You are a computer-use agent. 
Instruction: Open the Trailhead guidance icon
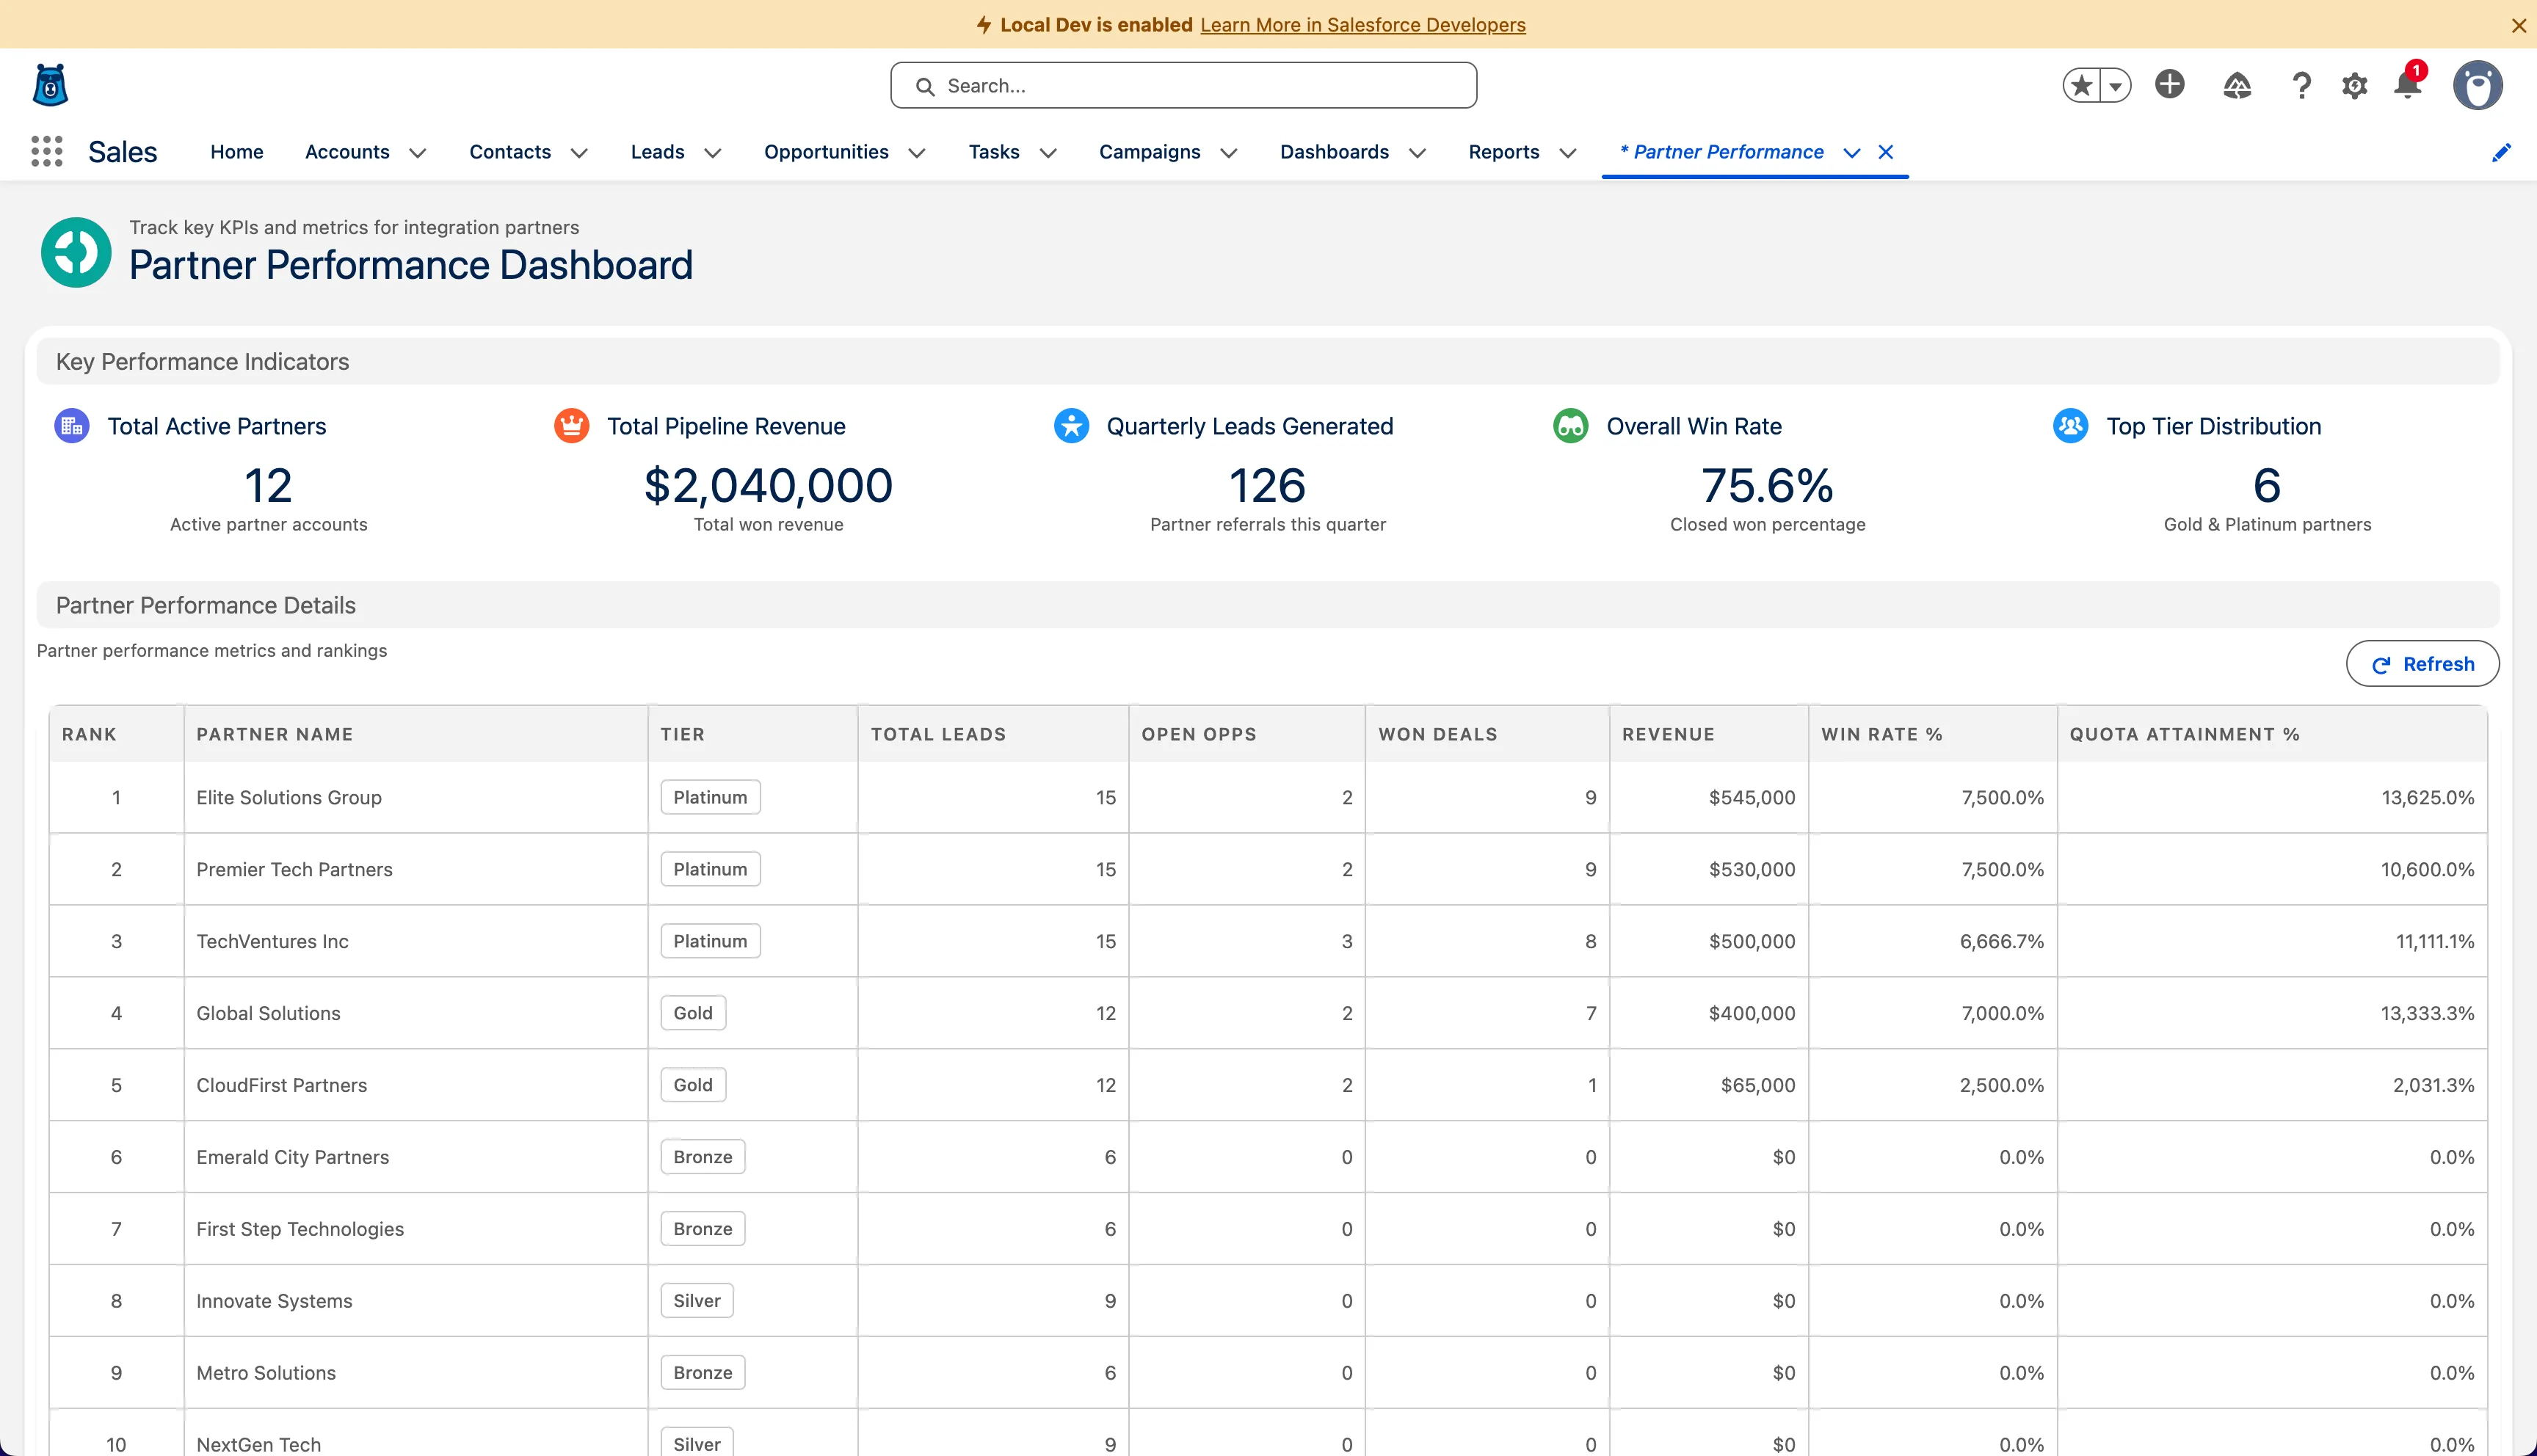(2236, 86)
